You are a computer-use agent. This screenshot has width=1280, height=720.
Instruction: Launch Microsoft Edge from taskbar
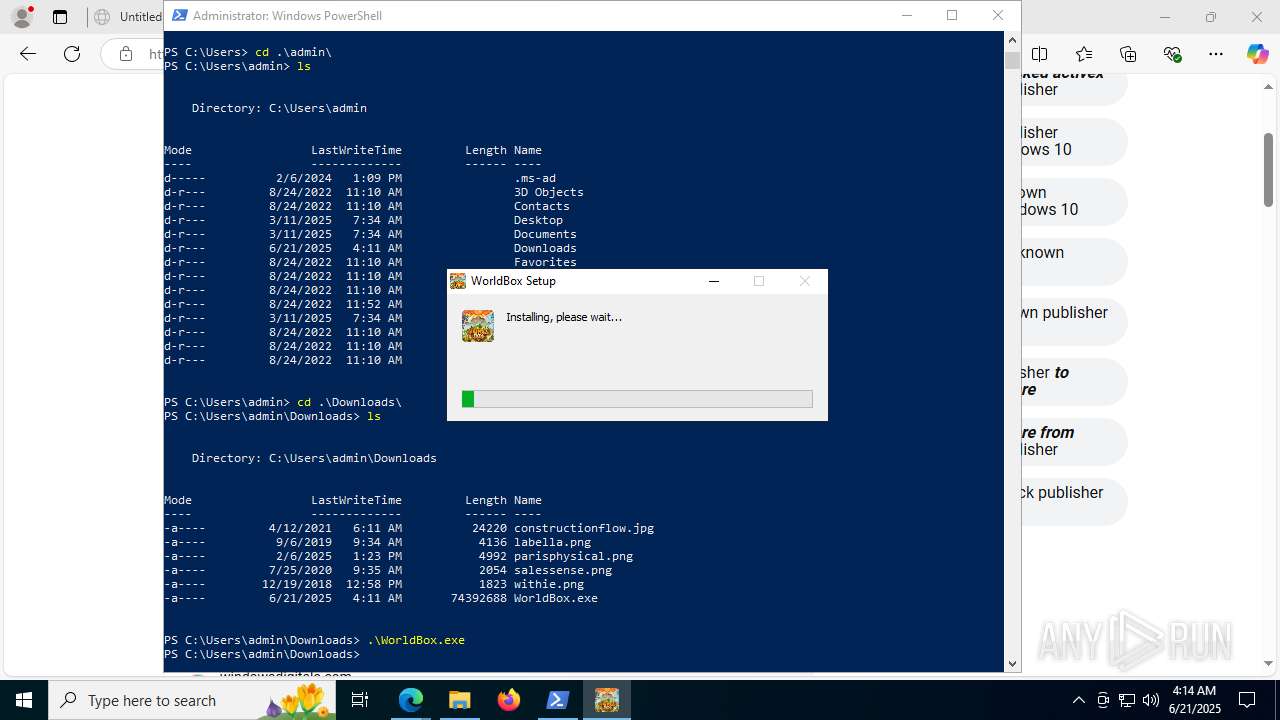411,700
